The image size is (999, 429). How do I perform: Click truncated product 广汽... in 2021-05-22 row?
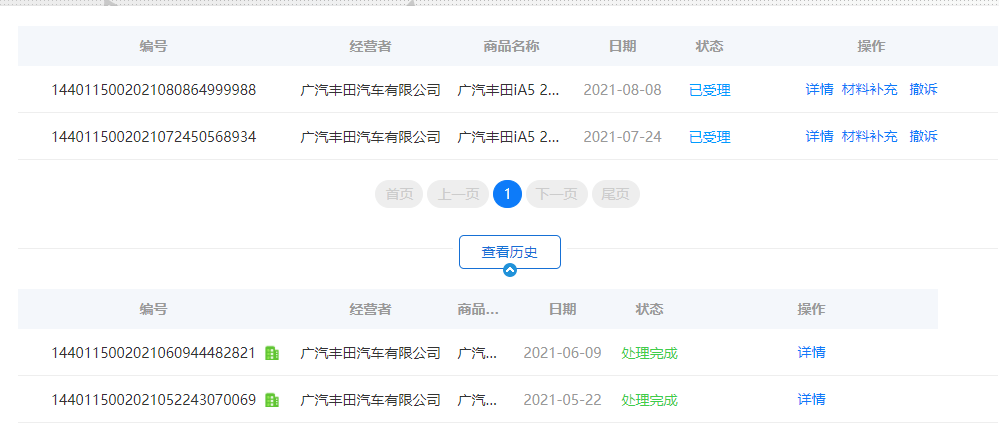tap(478, 400)
